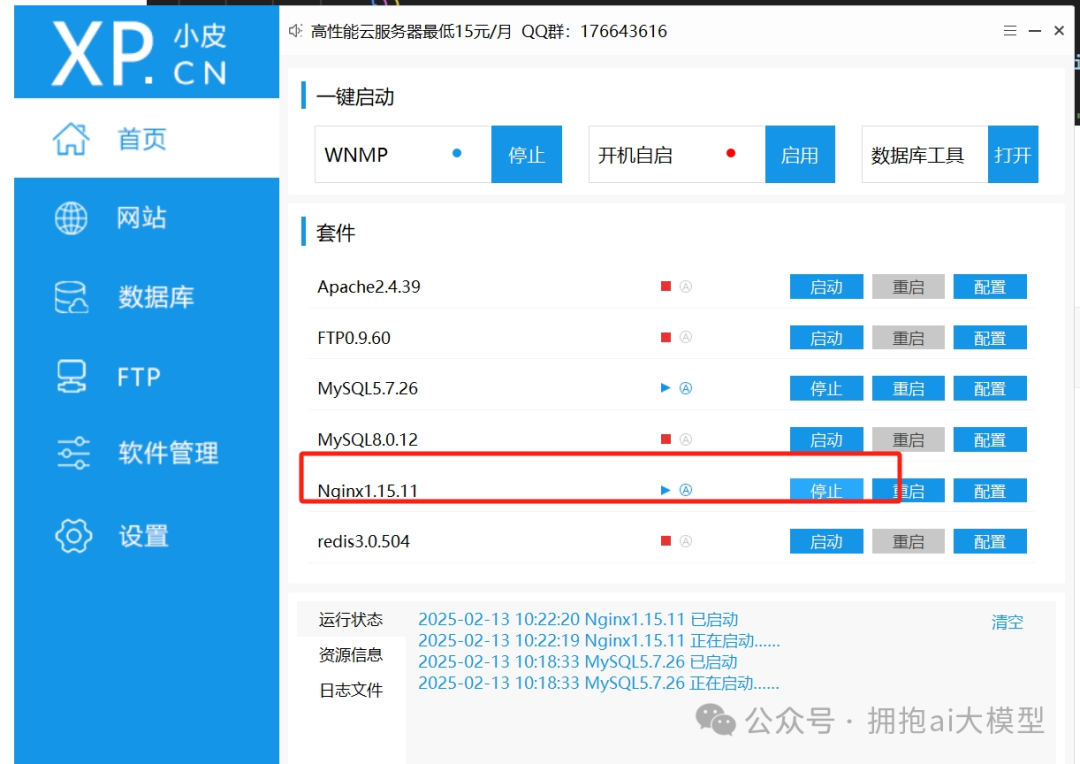This screenshot has width=1080, height=764.
Task: Click the FTP server icon
Action: pyautogui.click(x=71, y=376)
